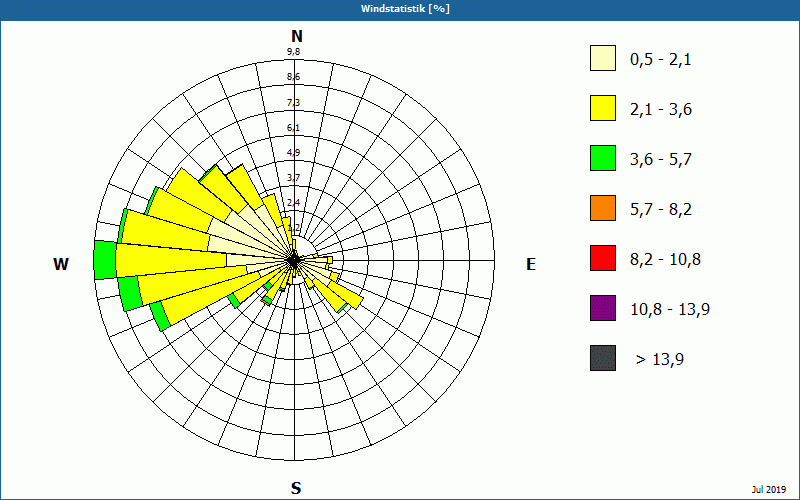Screen dimensions: 800x500
Task: Click the small orange segment in the southwest bar
Action: (264, 303)
